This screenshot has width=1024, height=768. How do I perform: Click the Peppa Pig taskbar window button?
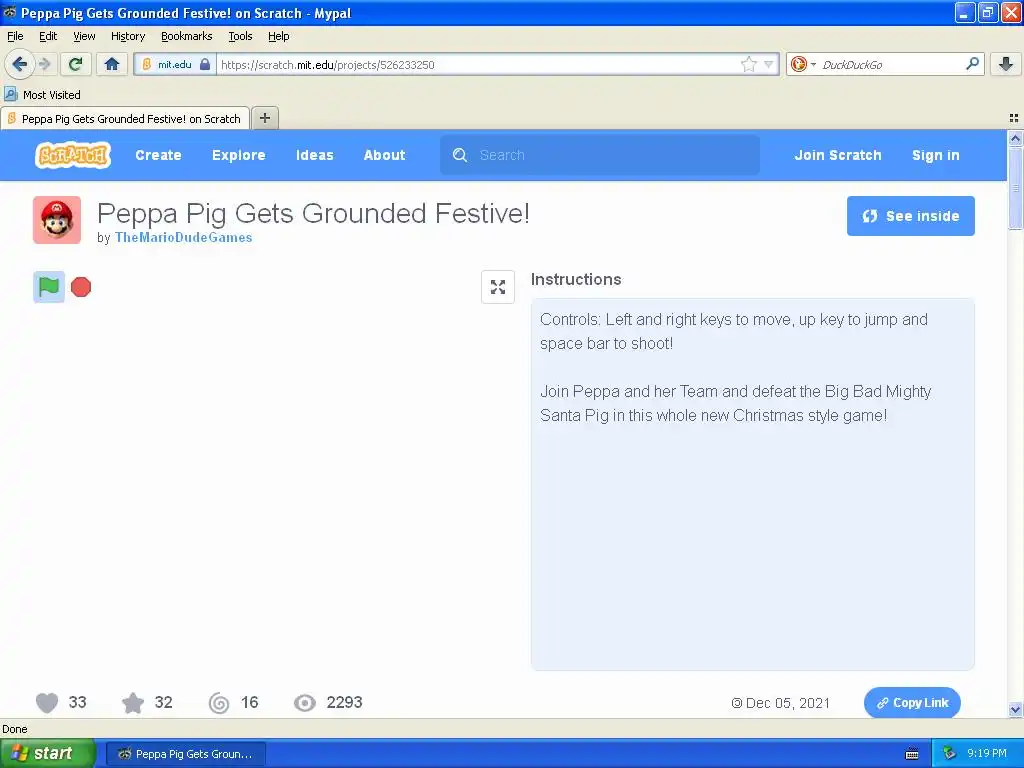[185, 754]
